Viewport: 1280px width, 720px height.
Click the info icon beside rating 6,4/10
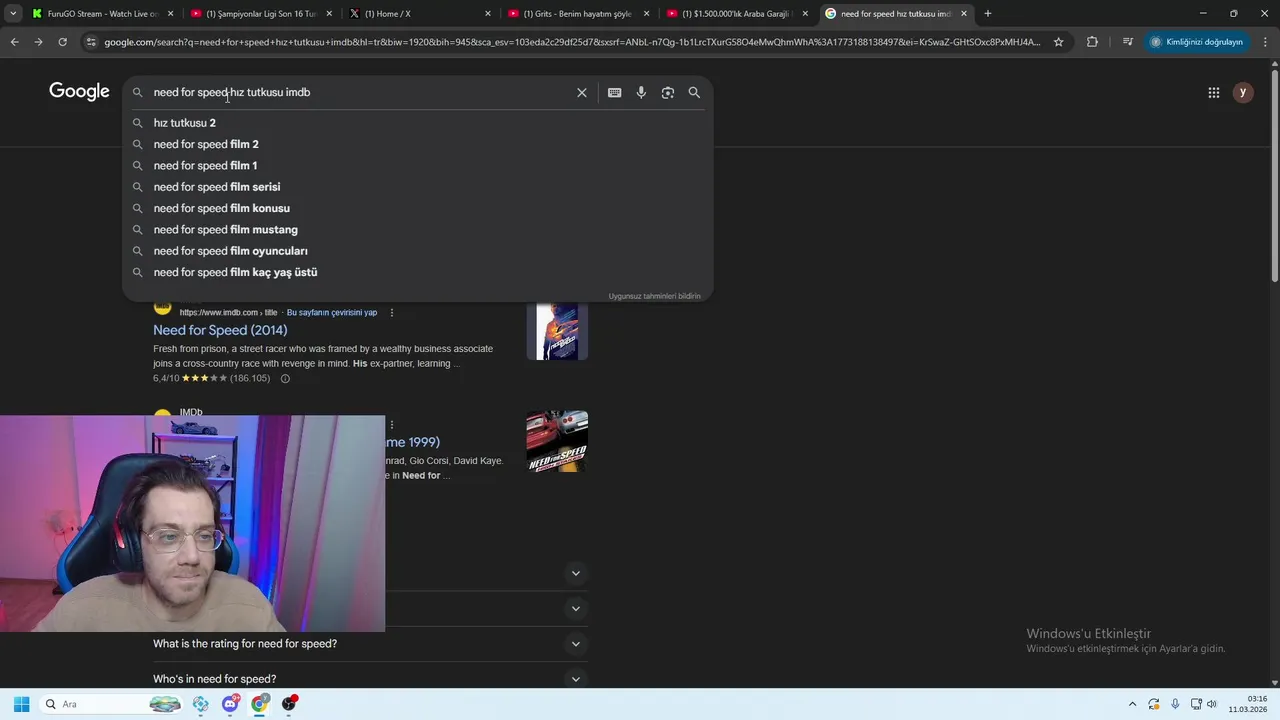coord(285,379)
